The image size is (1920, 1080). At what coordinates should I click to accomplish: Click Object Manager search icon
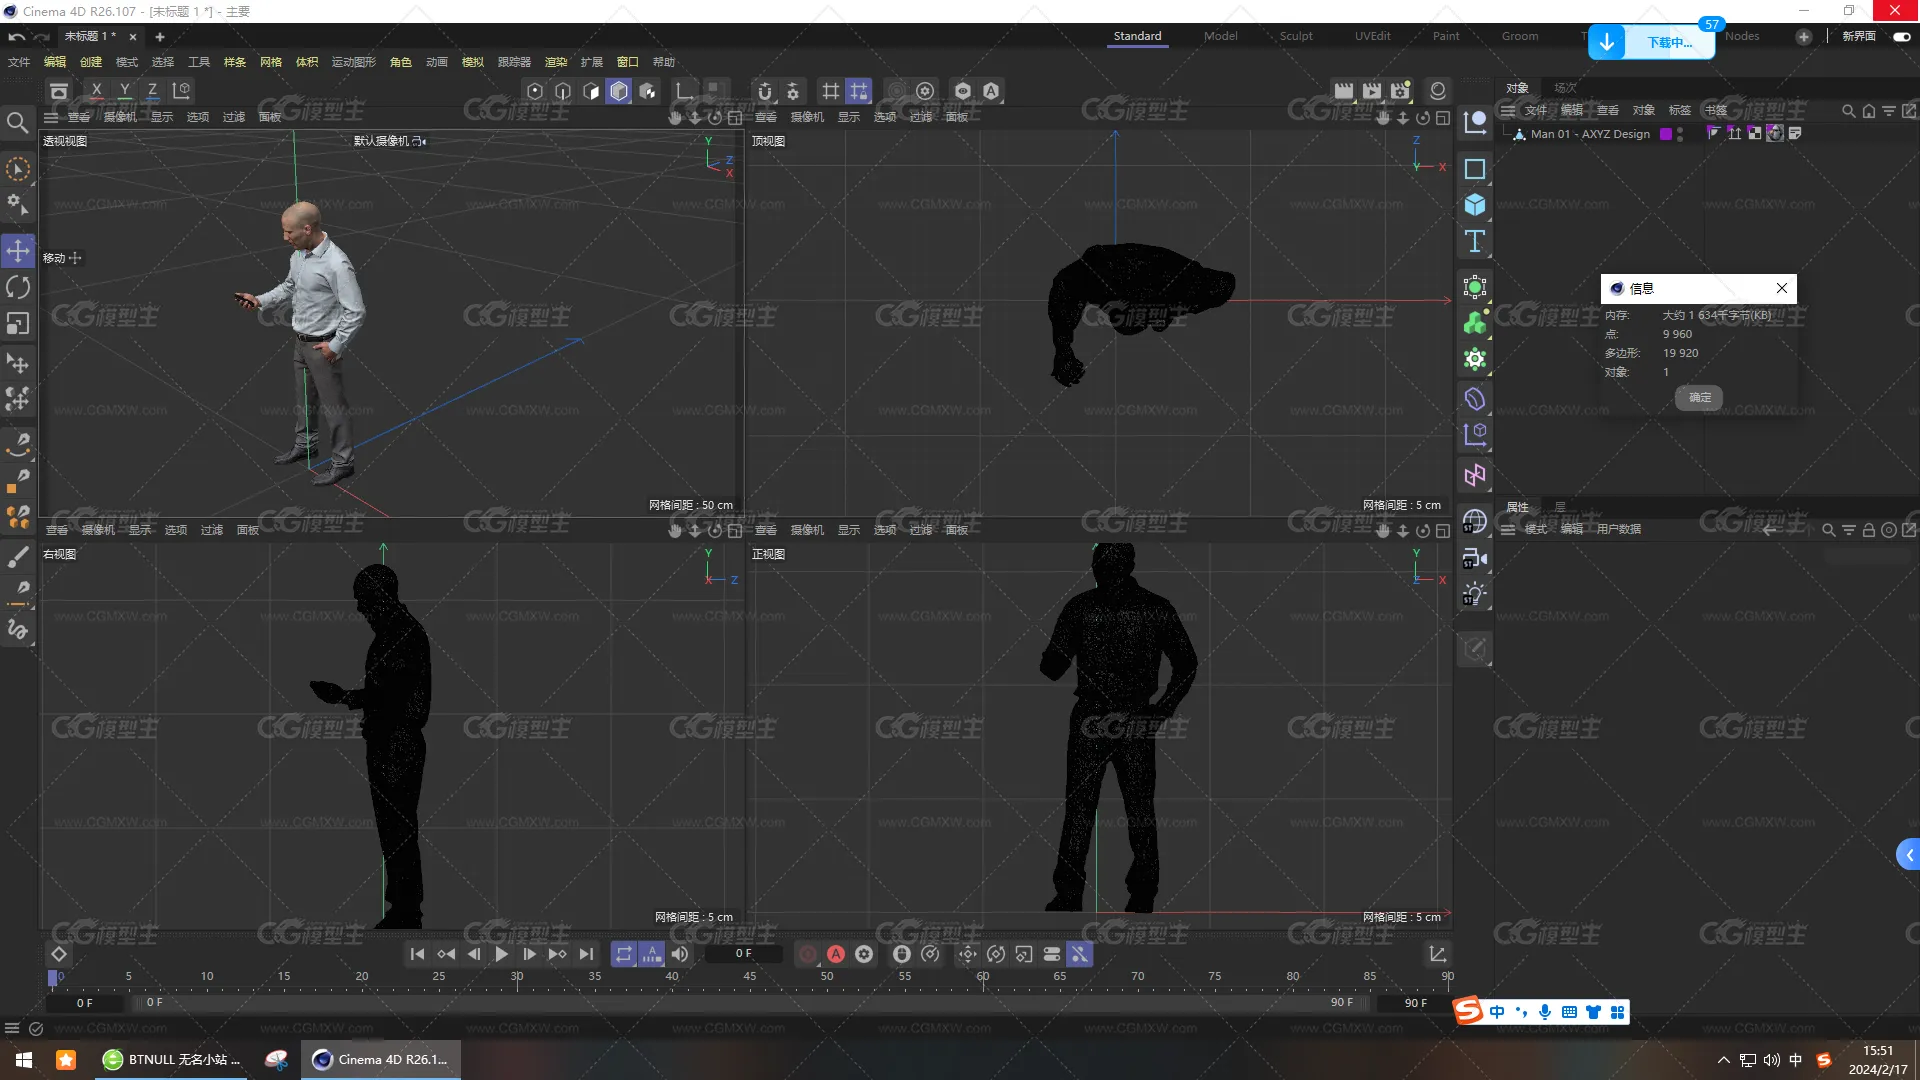pos(1848,111)
